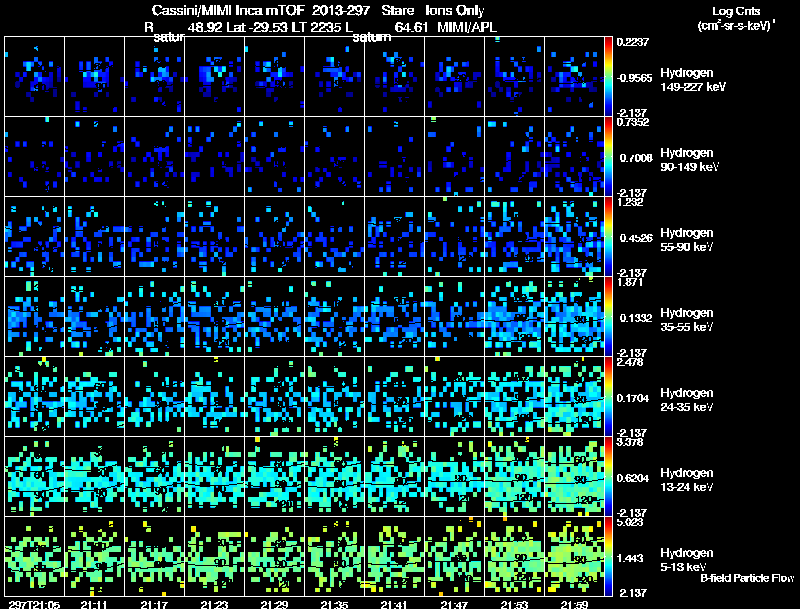Click the 21:41 panel in the 13-24 keV row
Viewport: 800px width, 609px height.
(395, 476)
